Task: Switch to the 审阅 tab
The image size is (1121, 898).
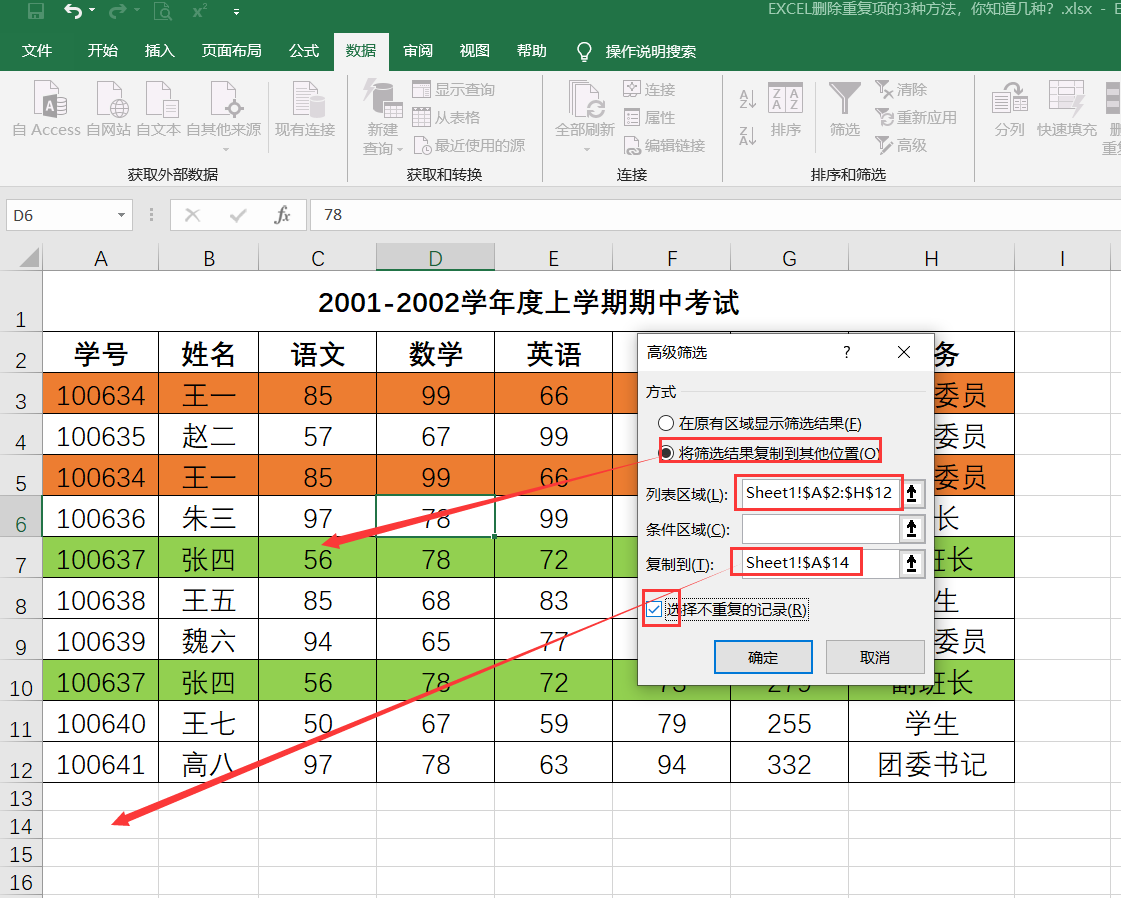Action: click(x=418, y=51)
